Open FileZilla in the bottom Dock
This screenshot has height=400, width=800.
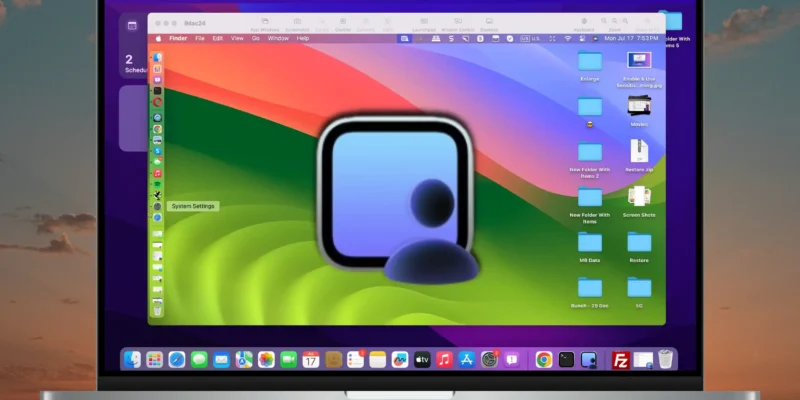coord(621,360)
